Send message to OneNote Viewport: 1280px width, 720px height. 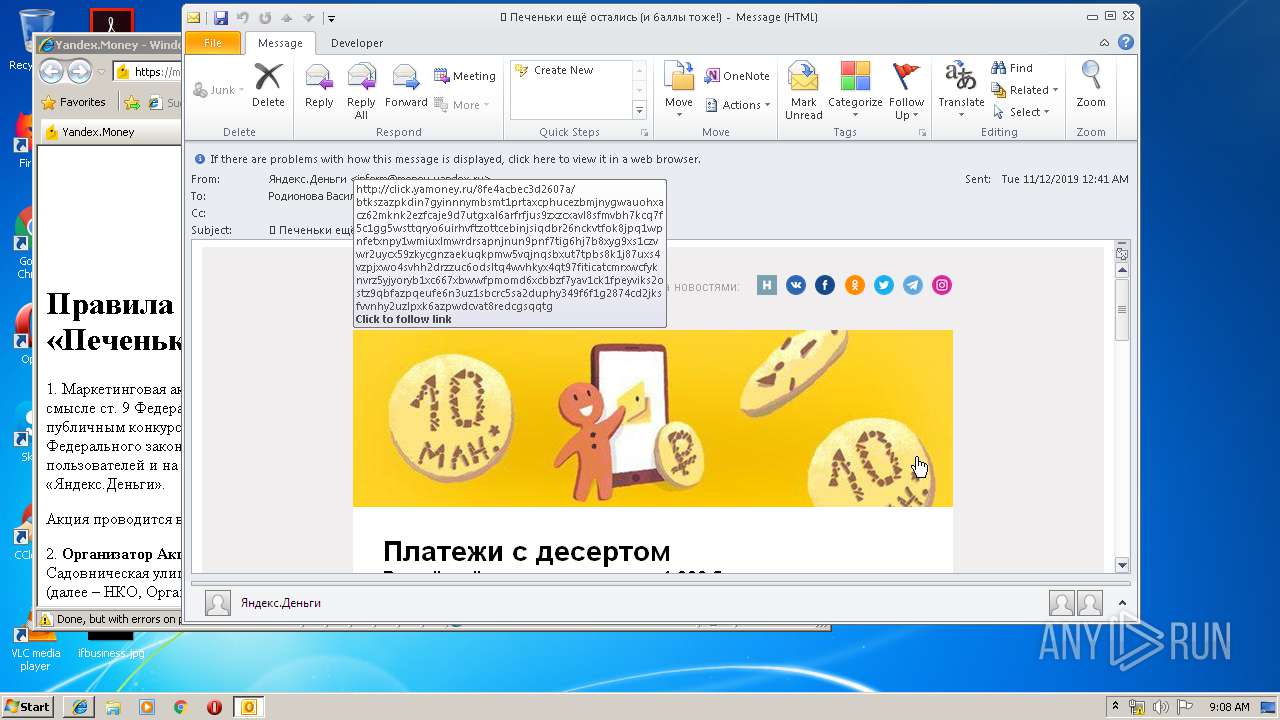(x=738, y=76)
